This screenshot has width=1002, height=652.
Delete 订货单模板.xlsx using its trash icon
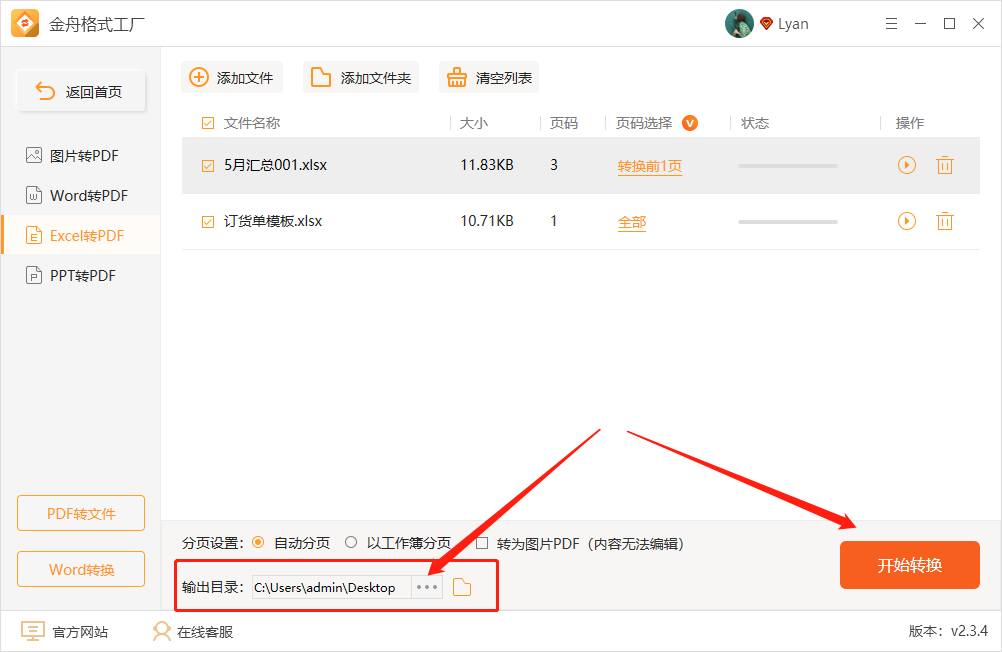[x=944, y=221]
